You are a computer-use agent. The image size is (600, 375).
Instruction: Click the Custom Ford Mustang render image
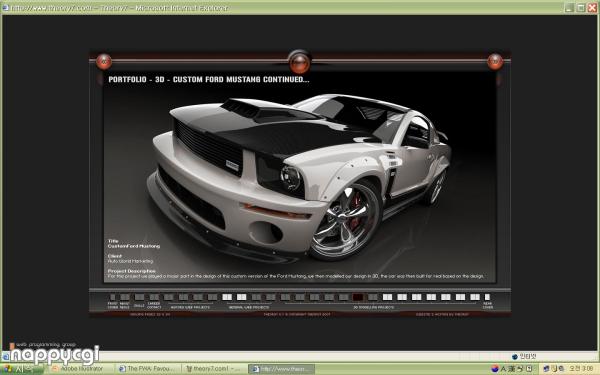tap(300, 177)
